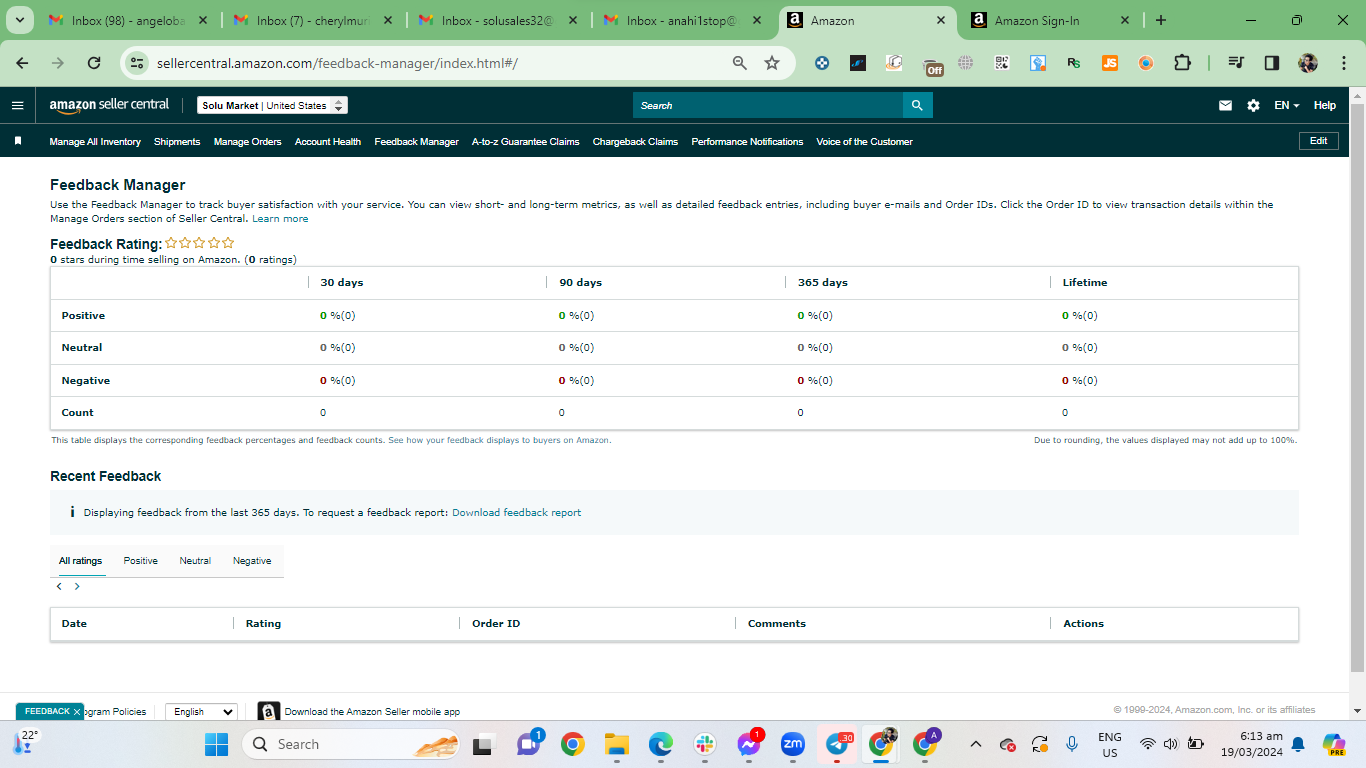Open Telegram from the taskbar
The height and width of the screenshot is (768, 1366).
click(x=837, y=744)
